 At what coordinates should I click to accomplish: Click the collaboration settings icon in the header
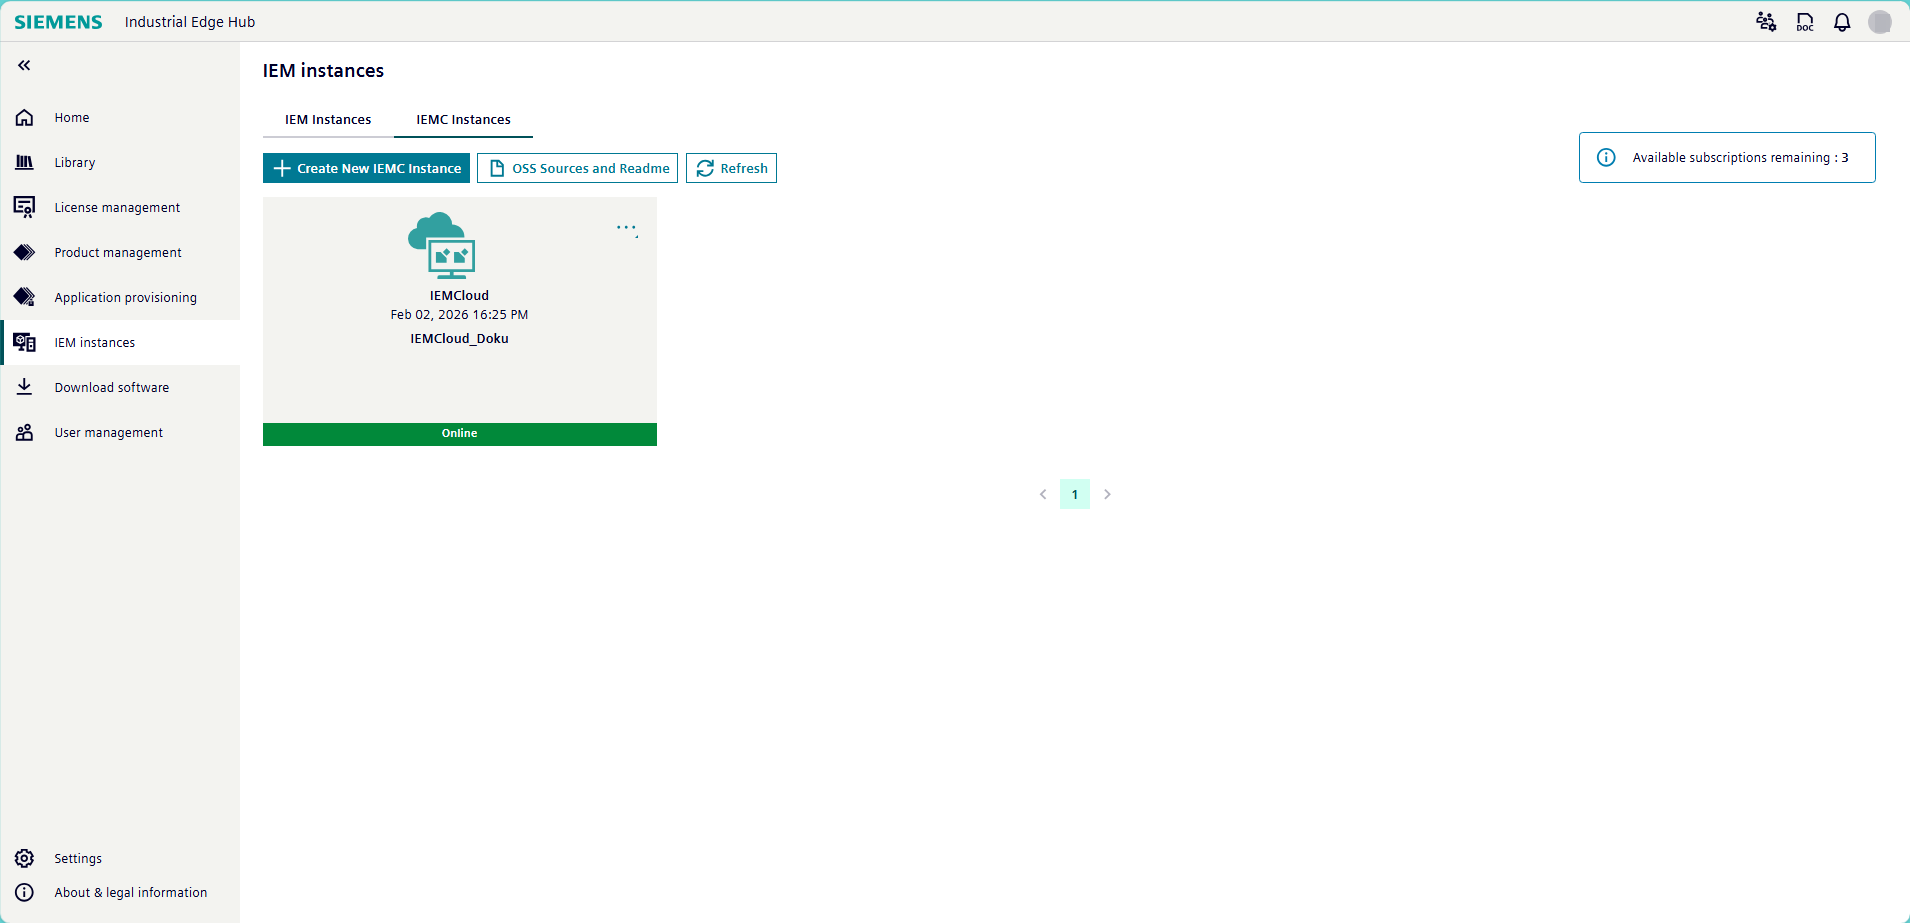1765,21
